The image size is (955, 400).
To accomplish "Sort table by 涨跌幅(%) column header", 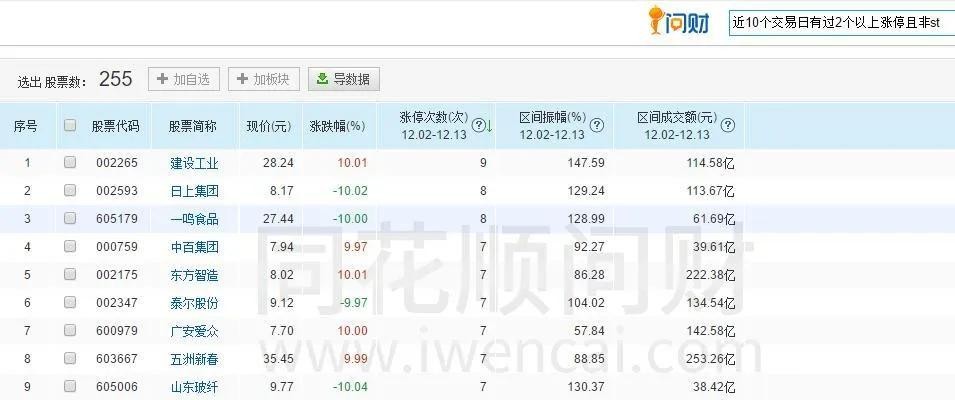I will [337, 126].
